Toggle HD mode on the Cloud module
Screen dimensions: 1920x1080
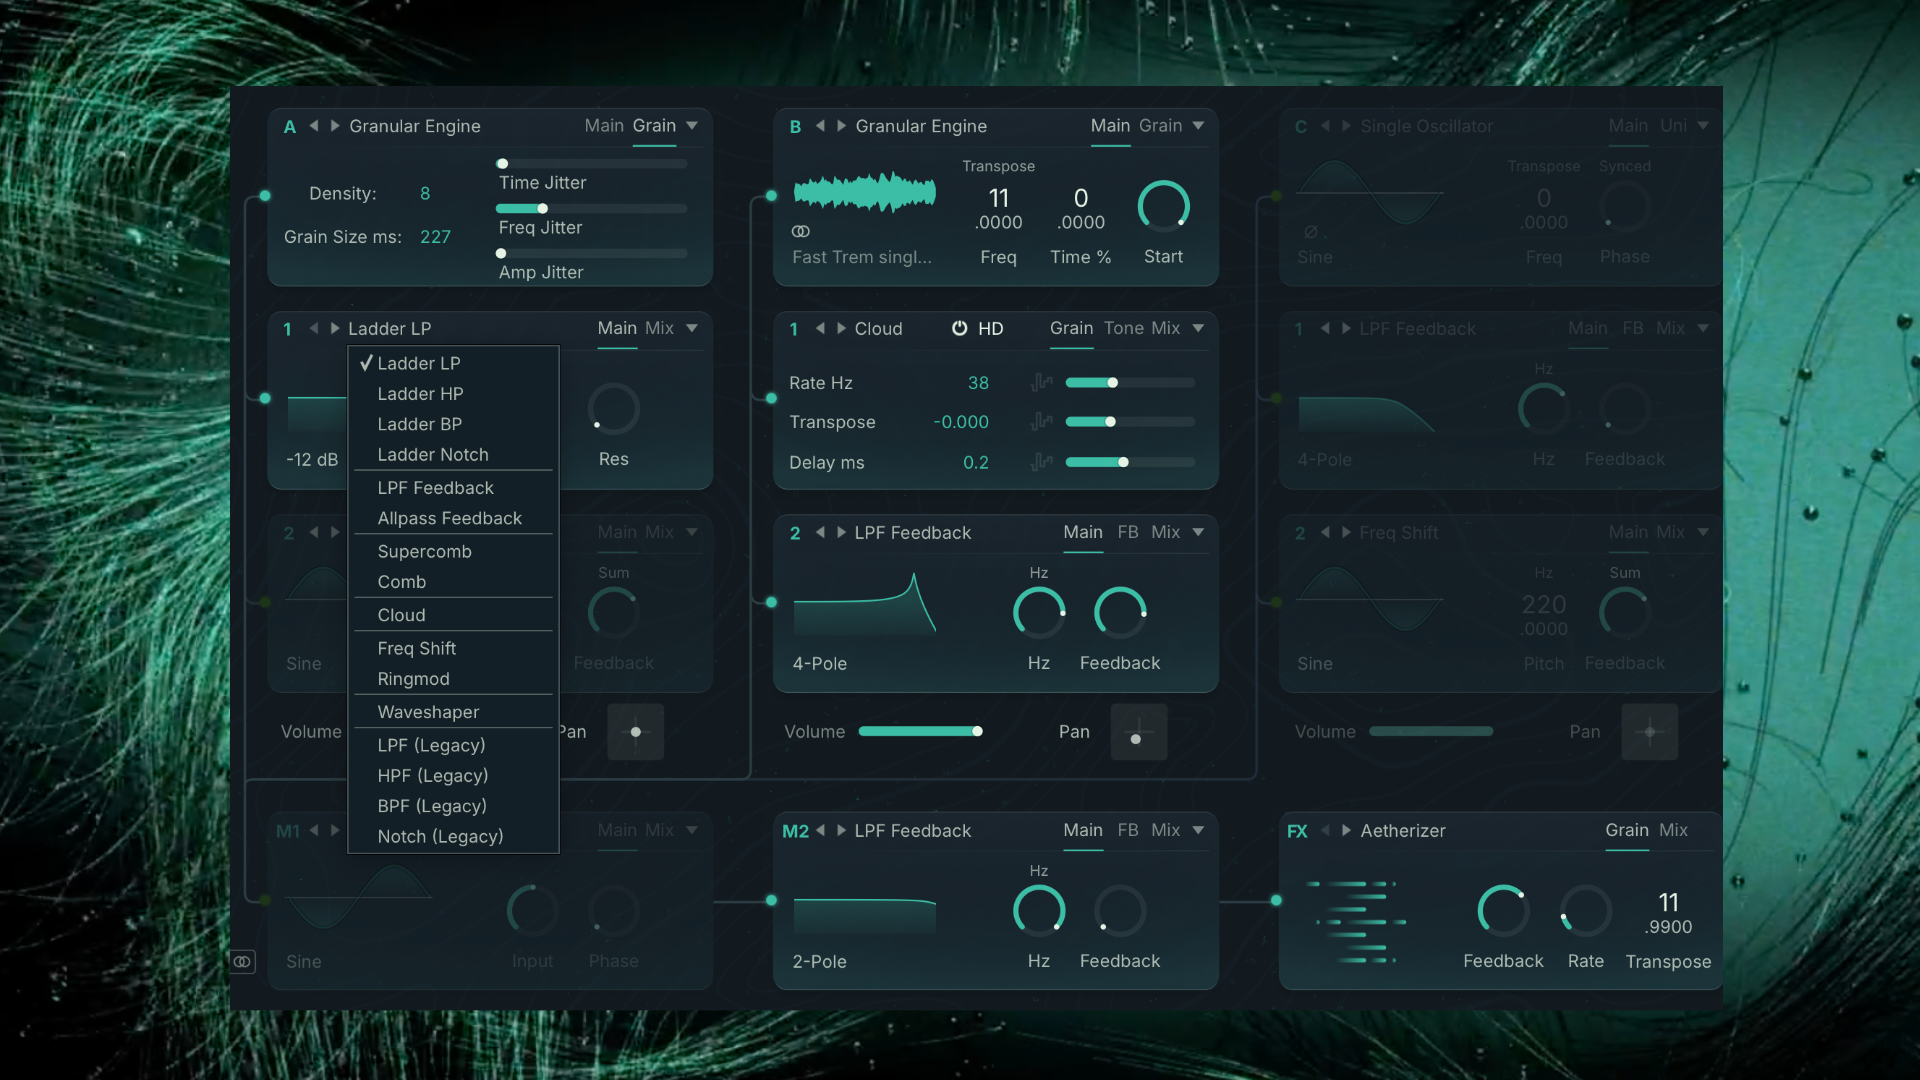coord(990,328)
